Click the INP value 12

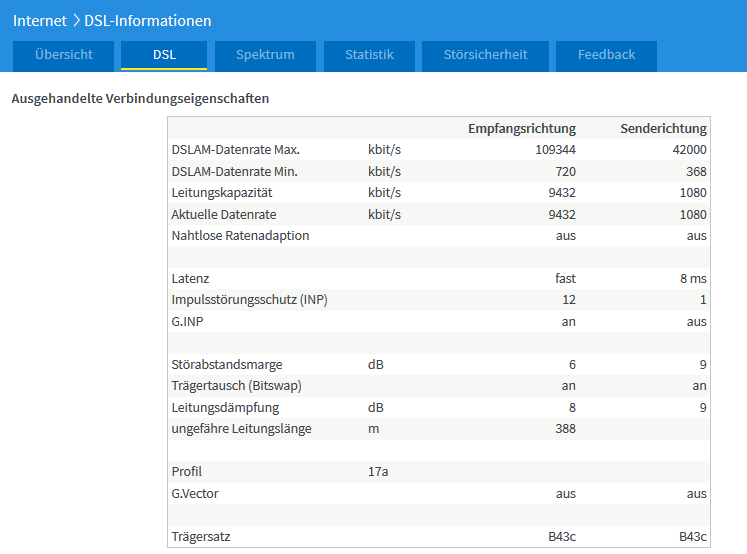[569, 300]
